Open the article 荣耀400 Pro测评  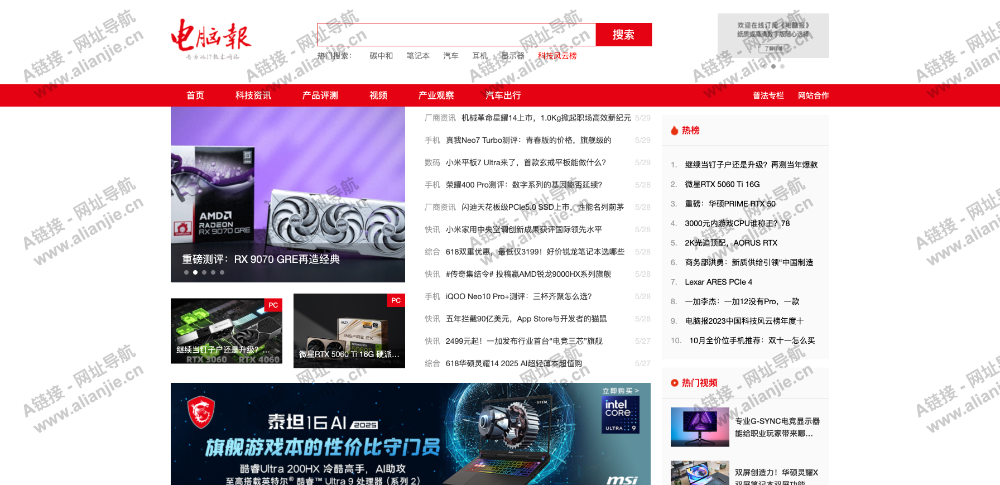(524, 185)
